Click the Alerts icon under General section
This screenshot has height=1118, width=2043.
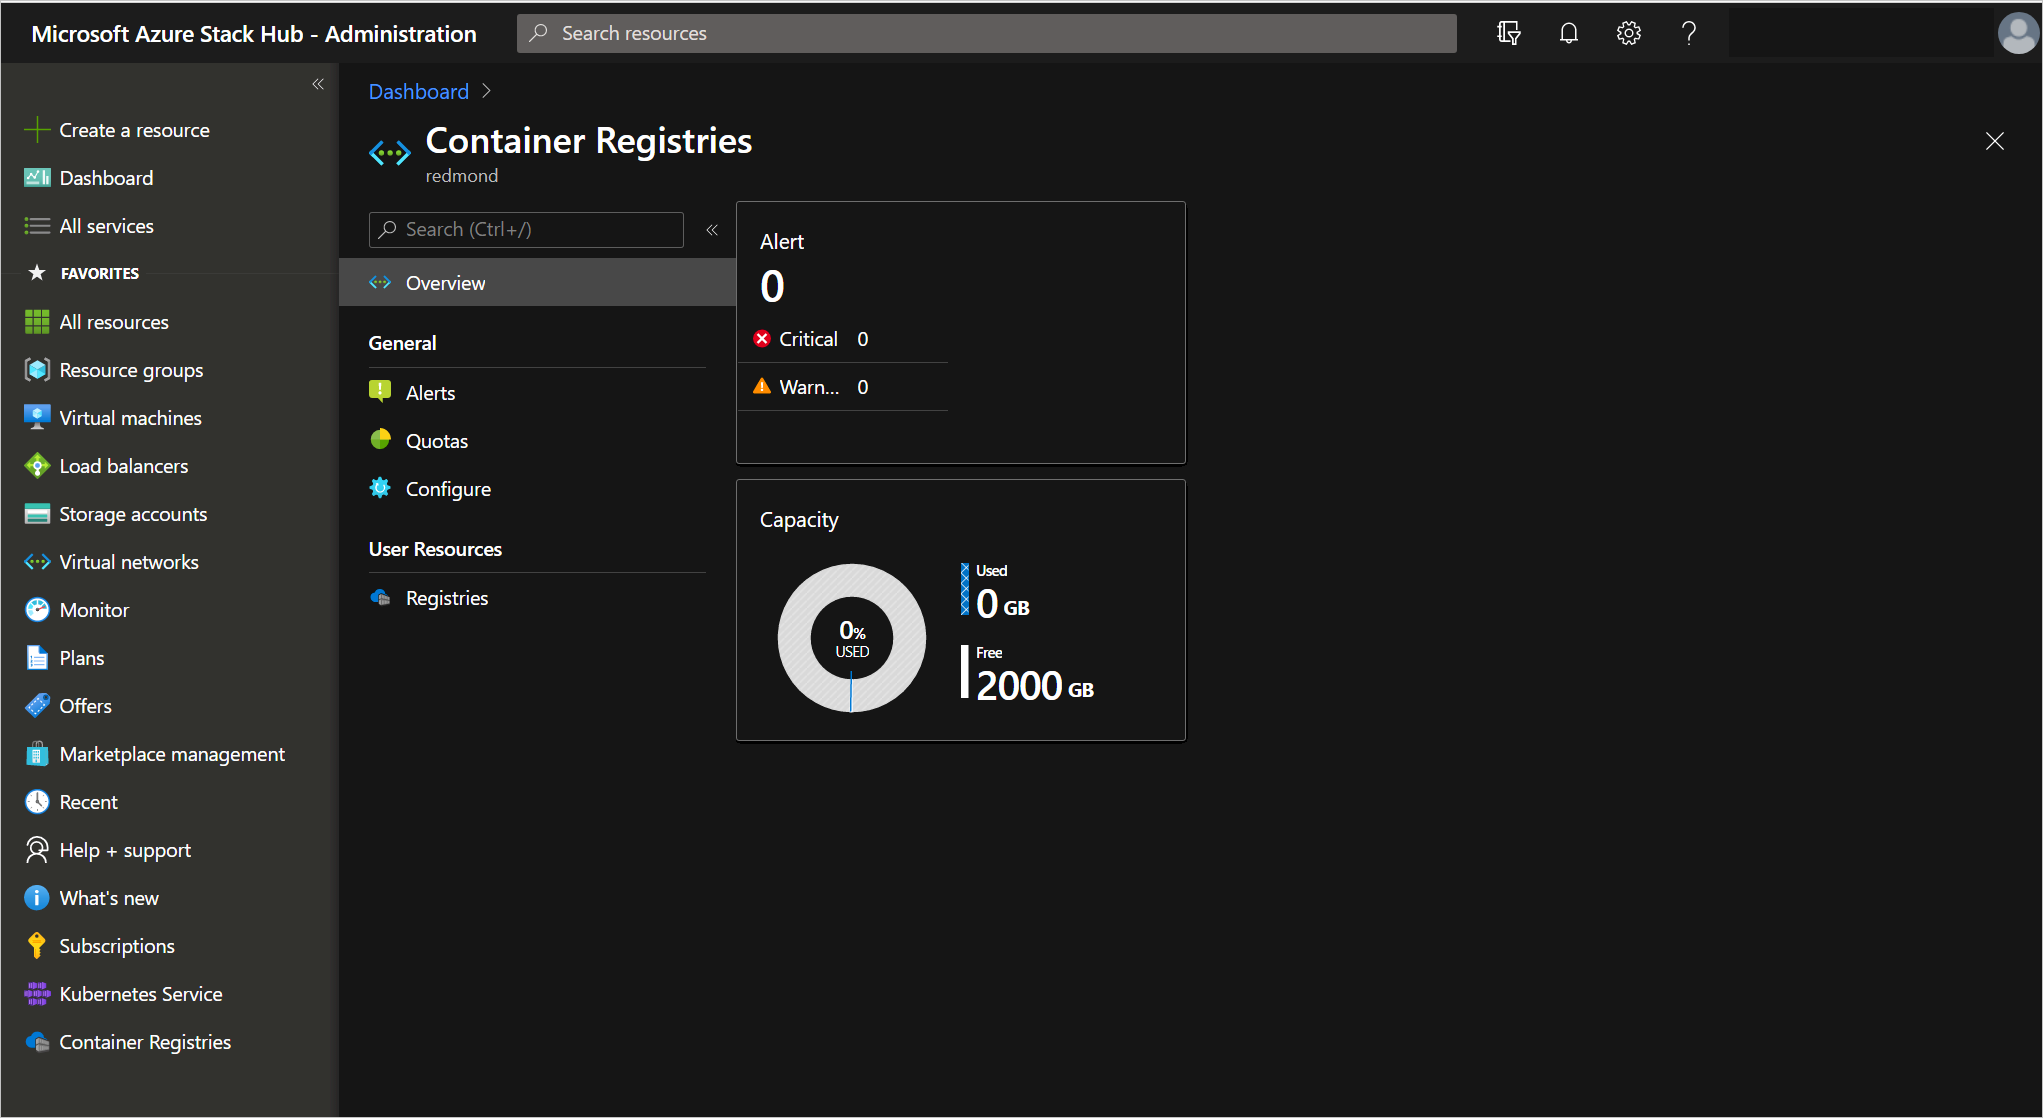[x=380, y=392]
